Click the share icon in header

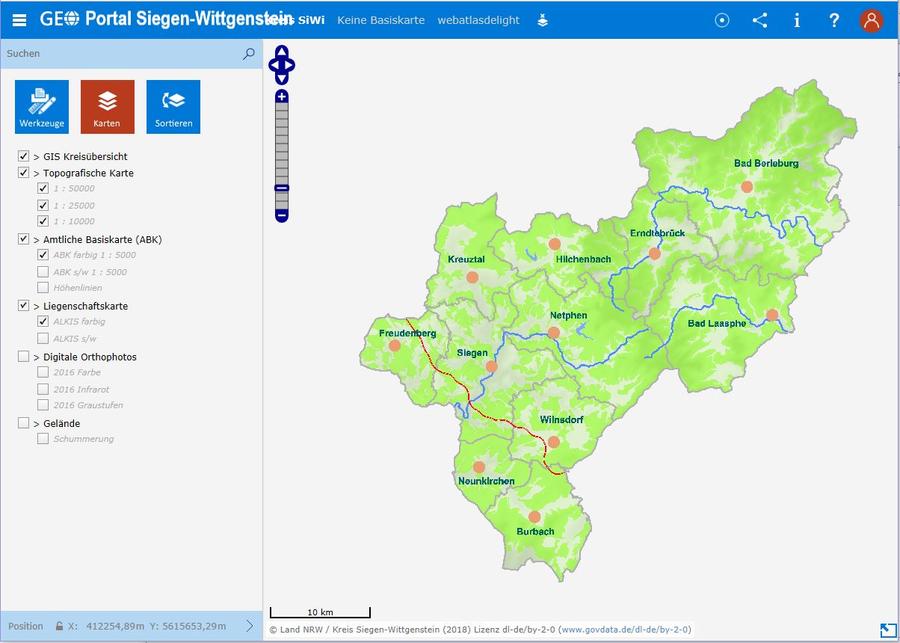coord(760,20)
